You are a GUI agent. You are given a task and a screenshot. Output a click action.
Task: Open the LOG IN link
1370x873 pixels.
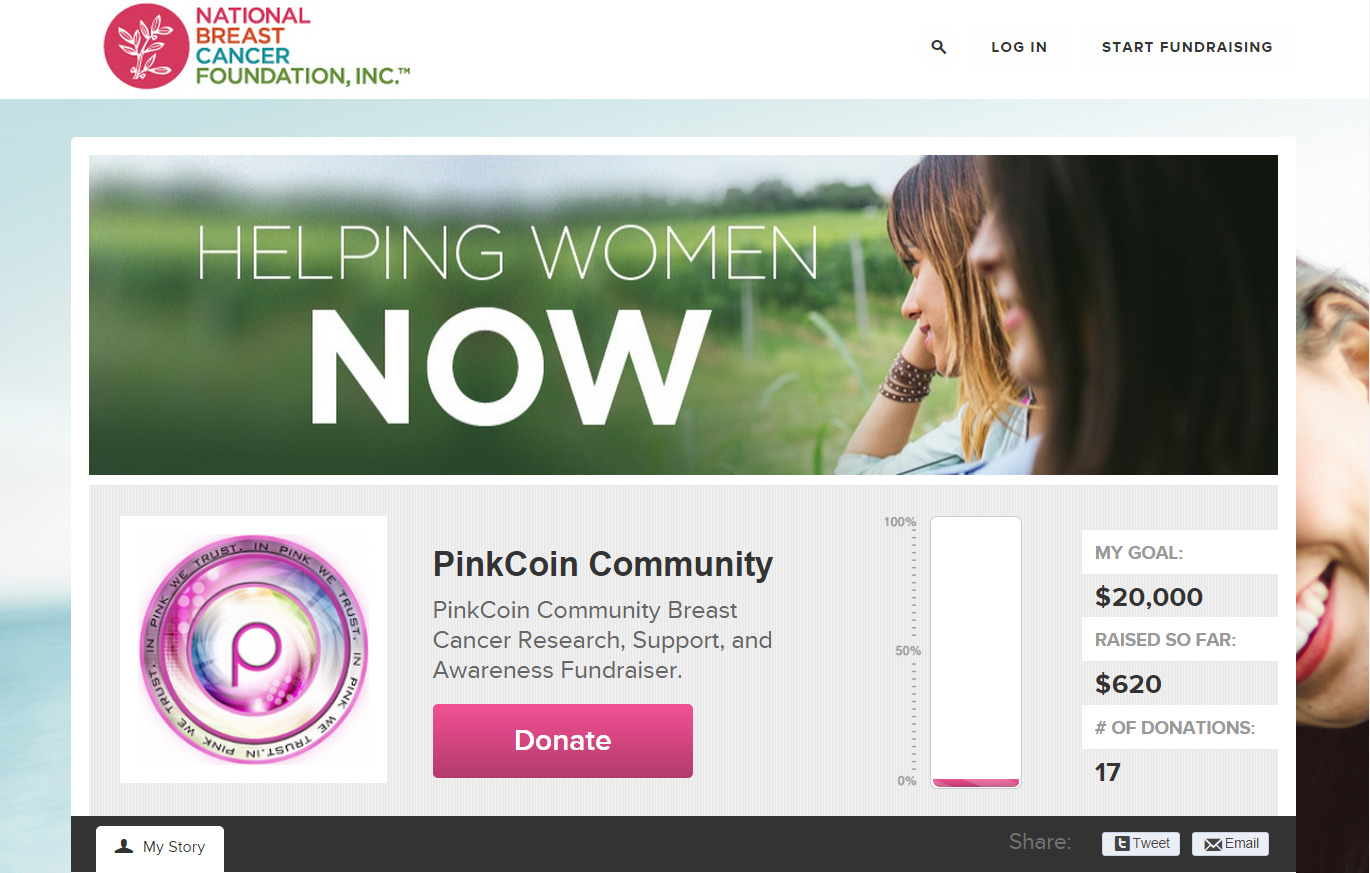tap(1019, 47)
